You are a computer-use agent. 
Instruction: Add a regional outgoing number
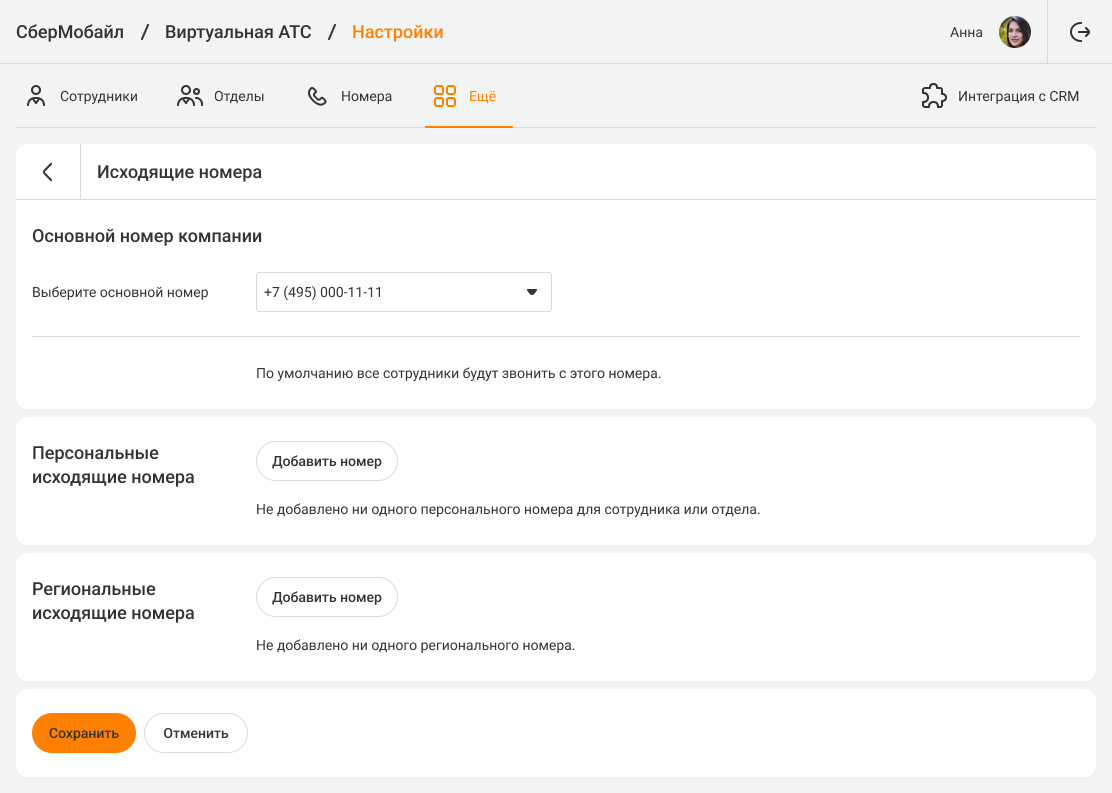point(327,597)
